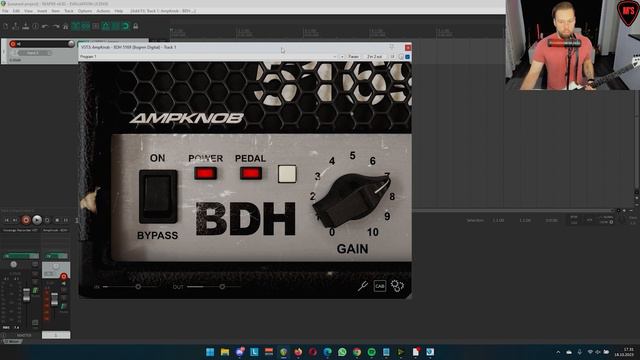
Task: Open the View menu in REAPER
Action: click(x=28, y=11)
